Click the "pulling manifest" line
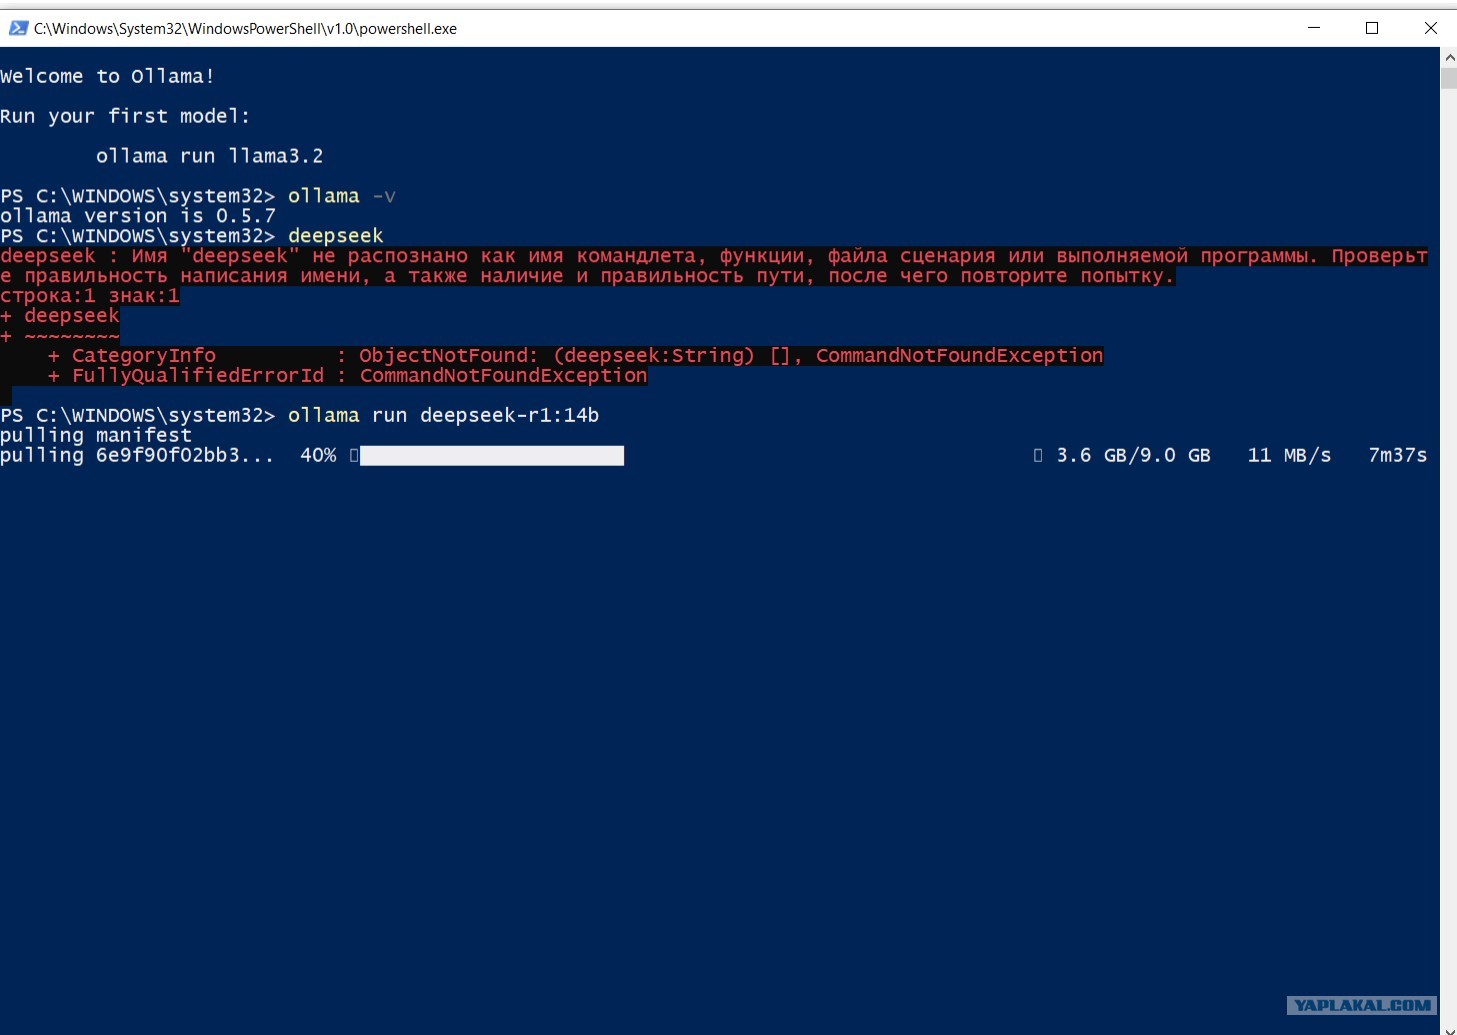This screenshot has width=1457, height=1035. [96, 435]
